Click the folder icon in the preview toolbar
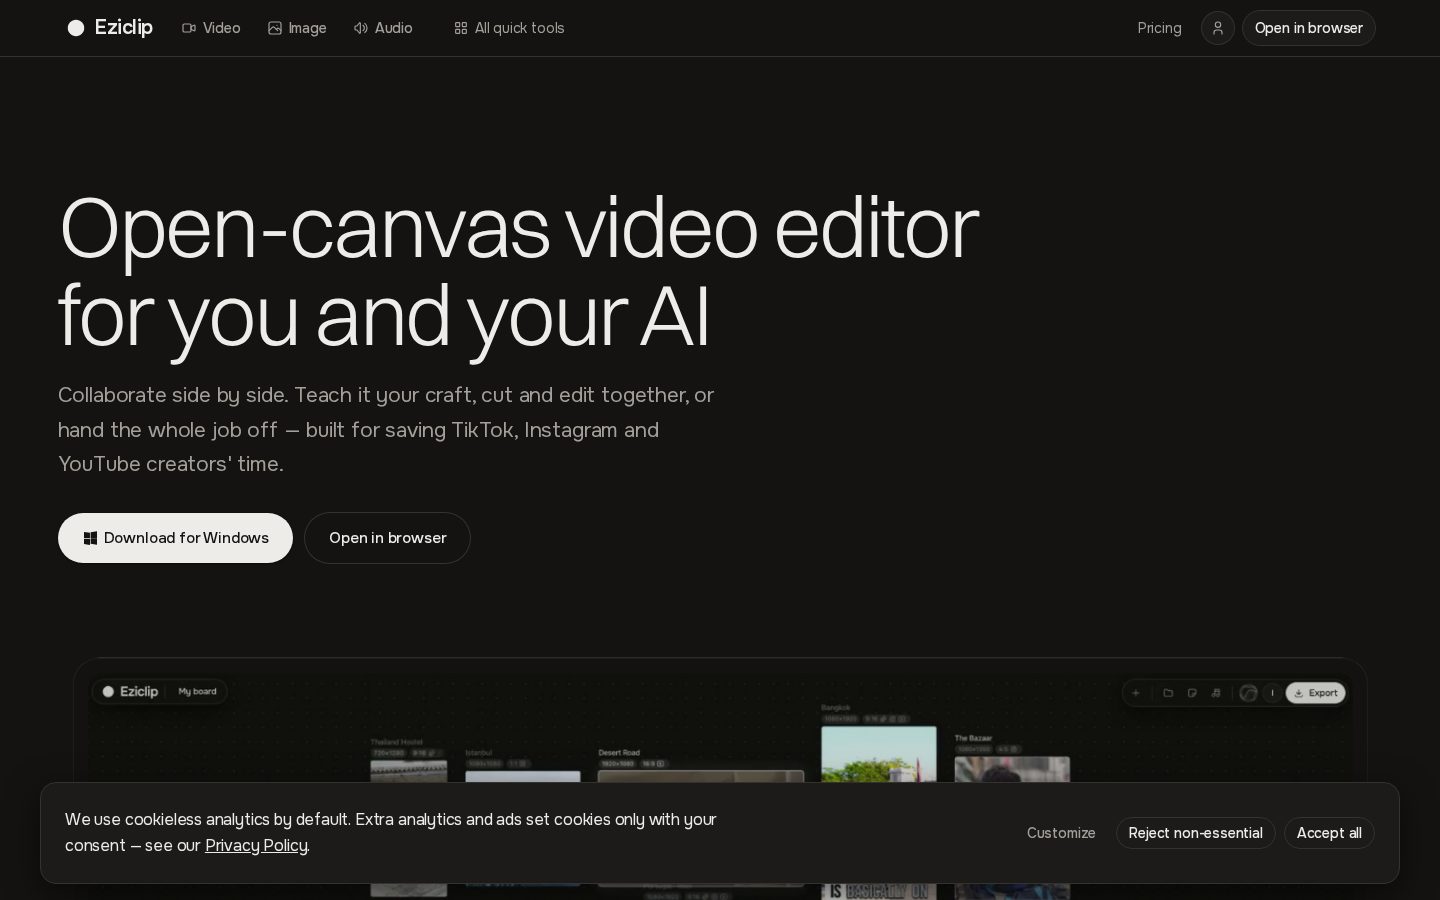This screenshot has width=1440, height=900. point(1167,693)
